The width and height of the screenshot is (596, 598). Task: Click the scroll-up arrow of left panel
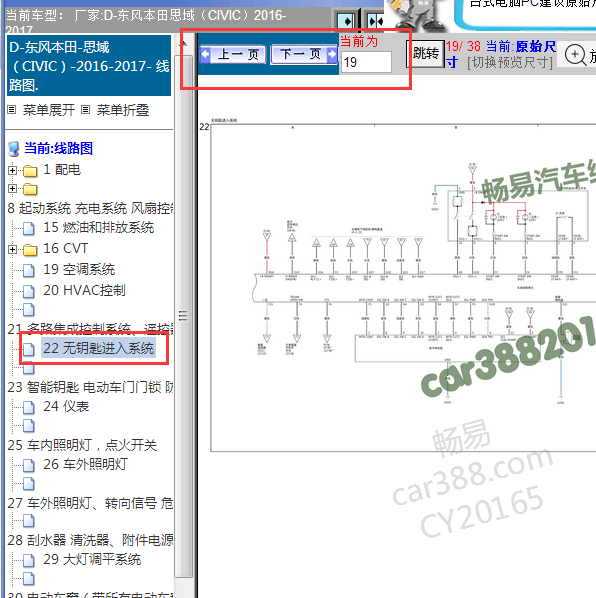183,44
